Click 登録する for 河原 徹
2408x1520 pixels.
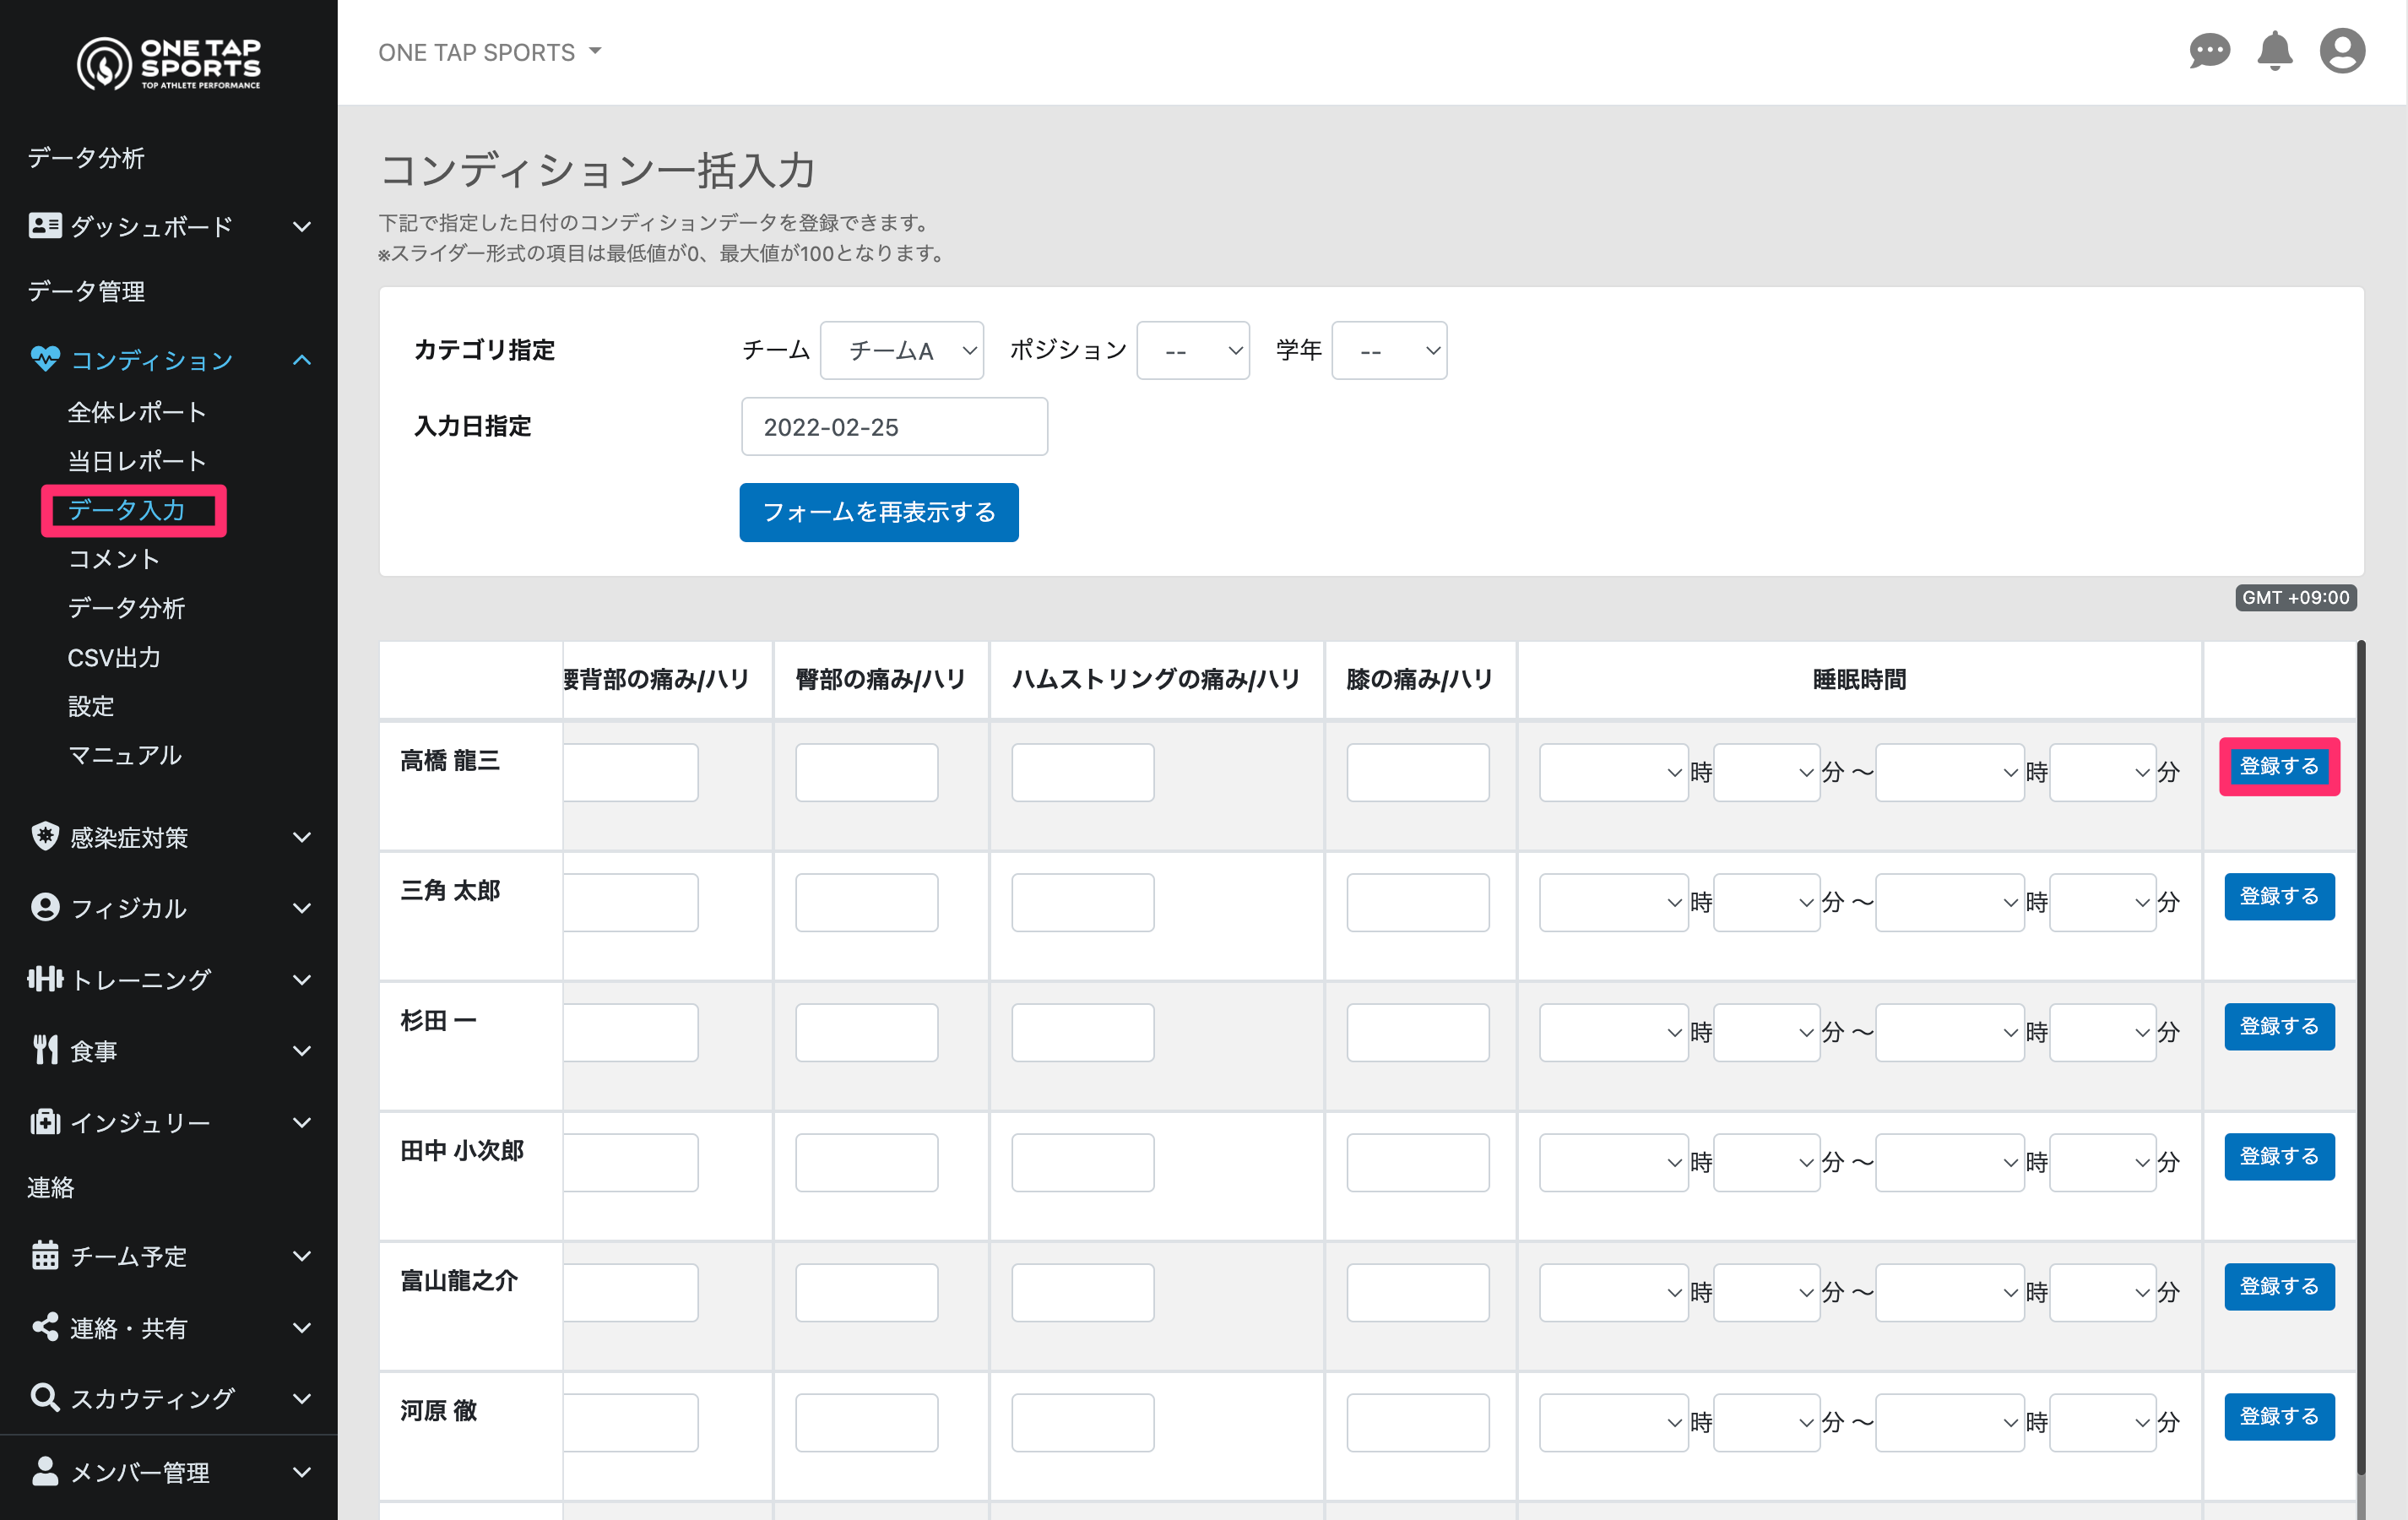(x=2279, y=1416)
